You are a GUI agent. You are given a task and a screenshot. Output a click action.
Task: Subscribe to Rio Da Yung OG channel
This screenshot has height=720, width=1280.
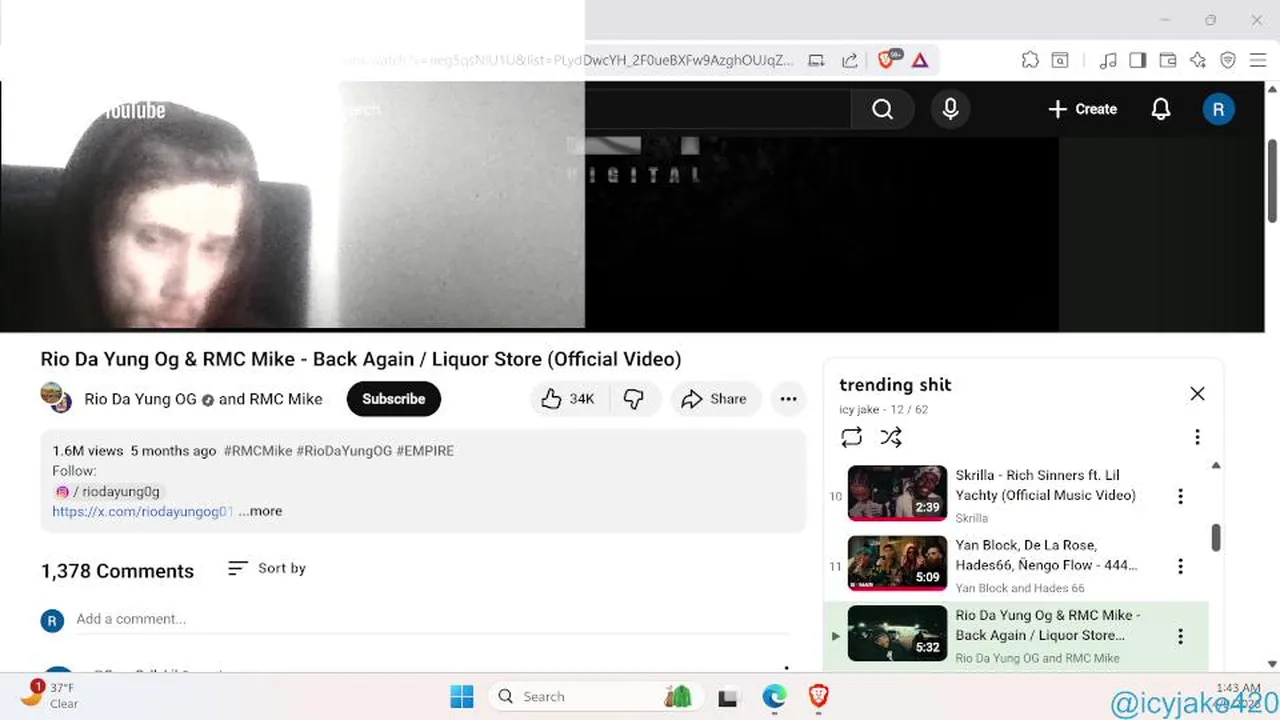point(393,399)
